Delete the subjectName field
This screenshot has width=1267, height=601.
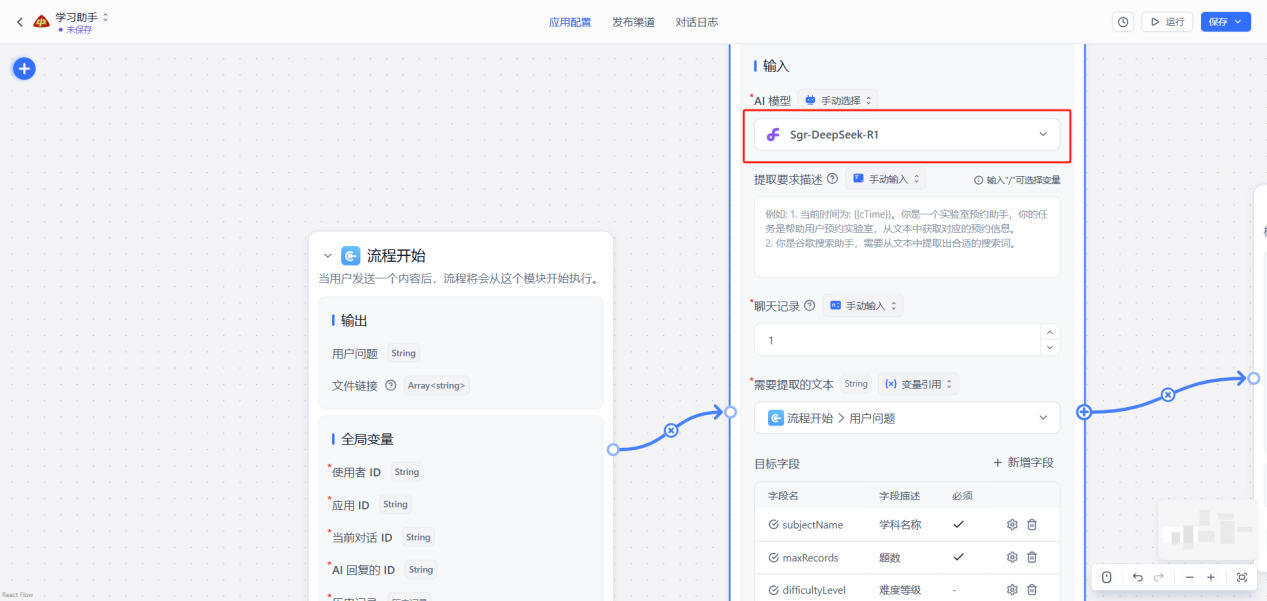(x=1032, y=525)
